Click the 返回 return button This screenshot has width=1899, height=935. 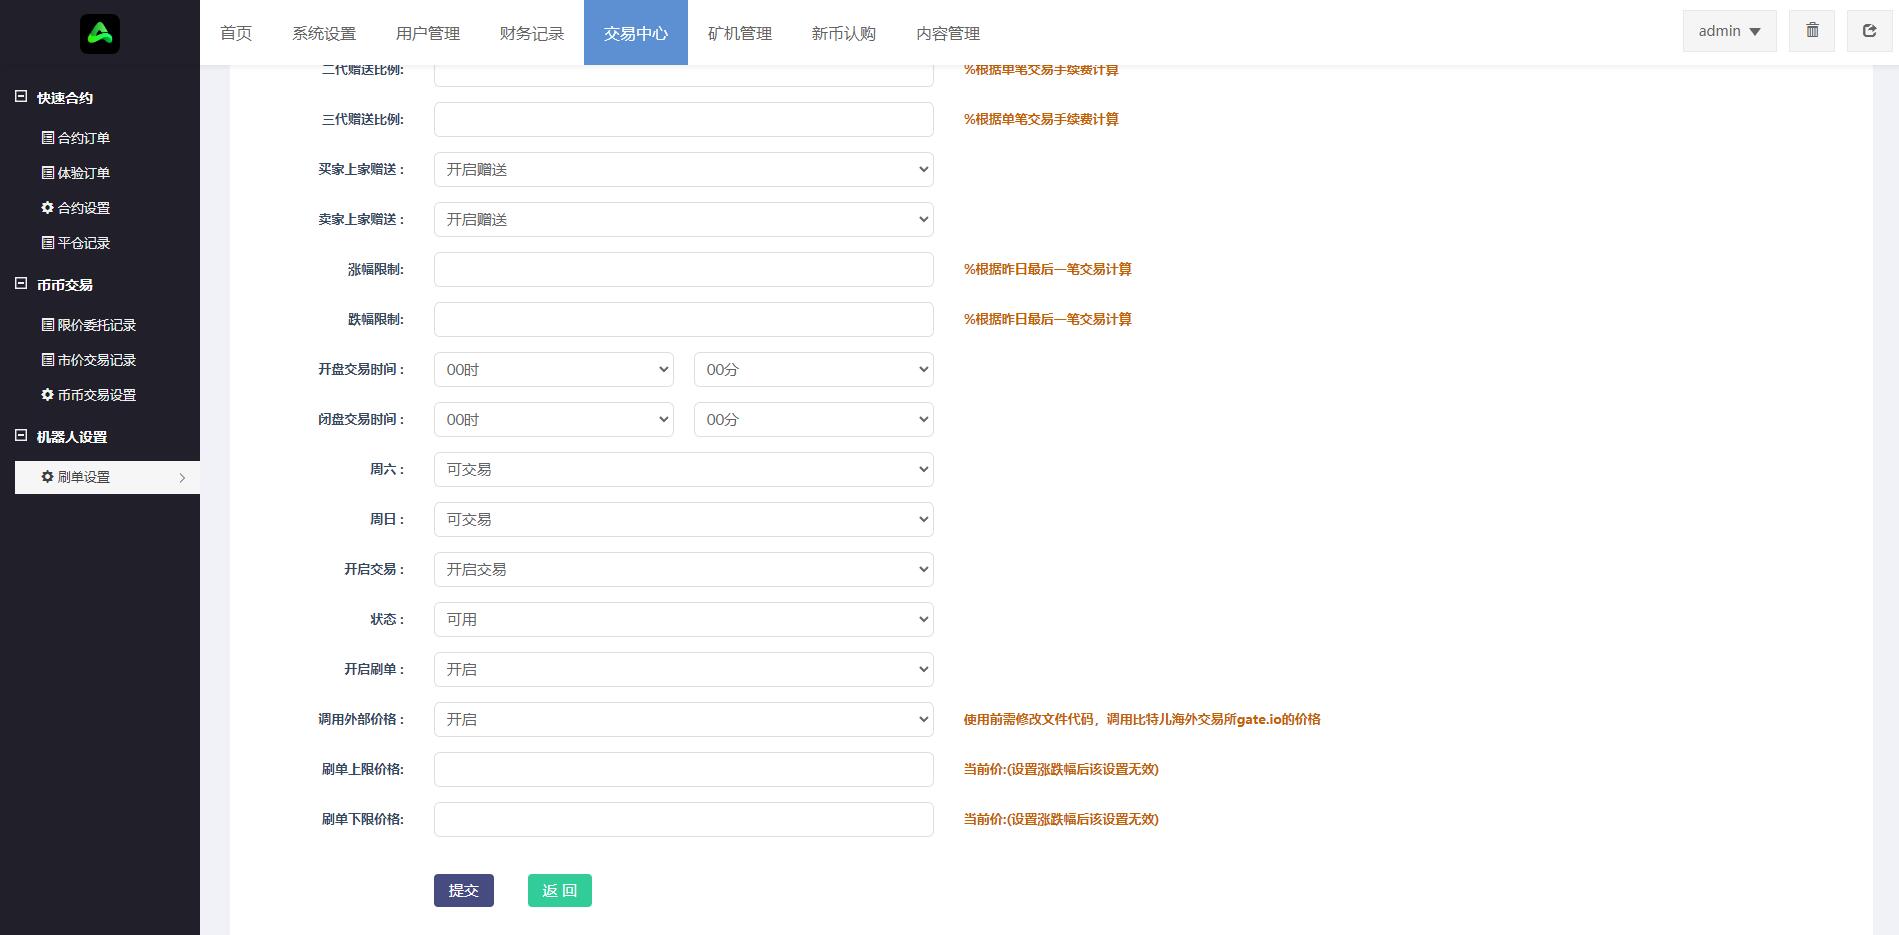tap(559, 890)
